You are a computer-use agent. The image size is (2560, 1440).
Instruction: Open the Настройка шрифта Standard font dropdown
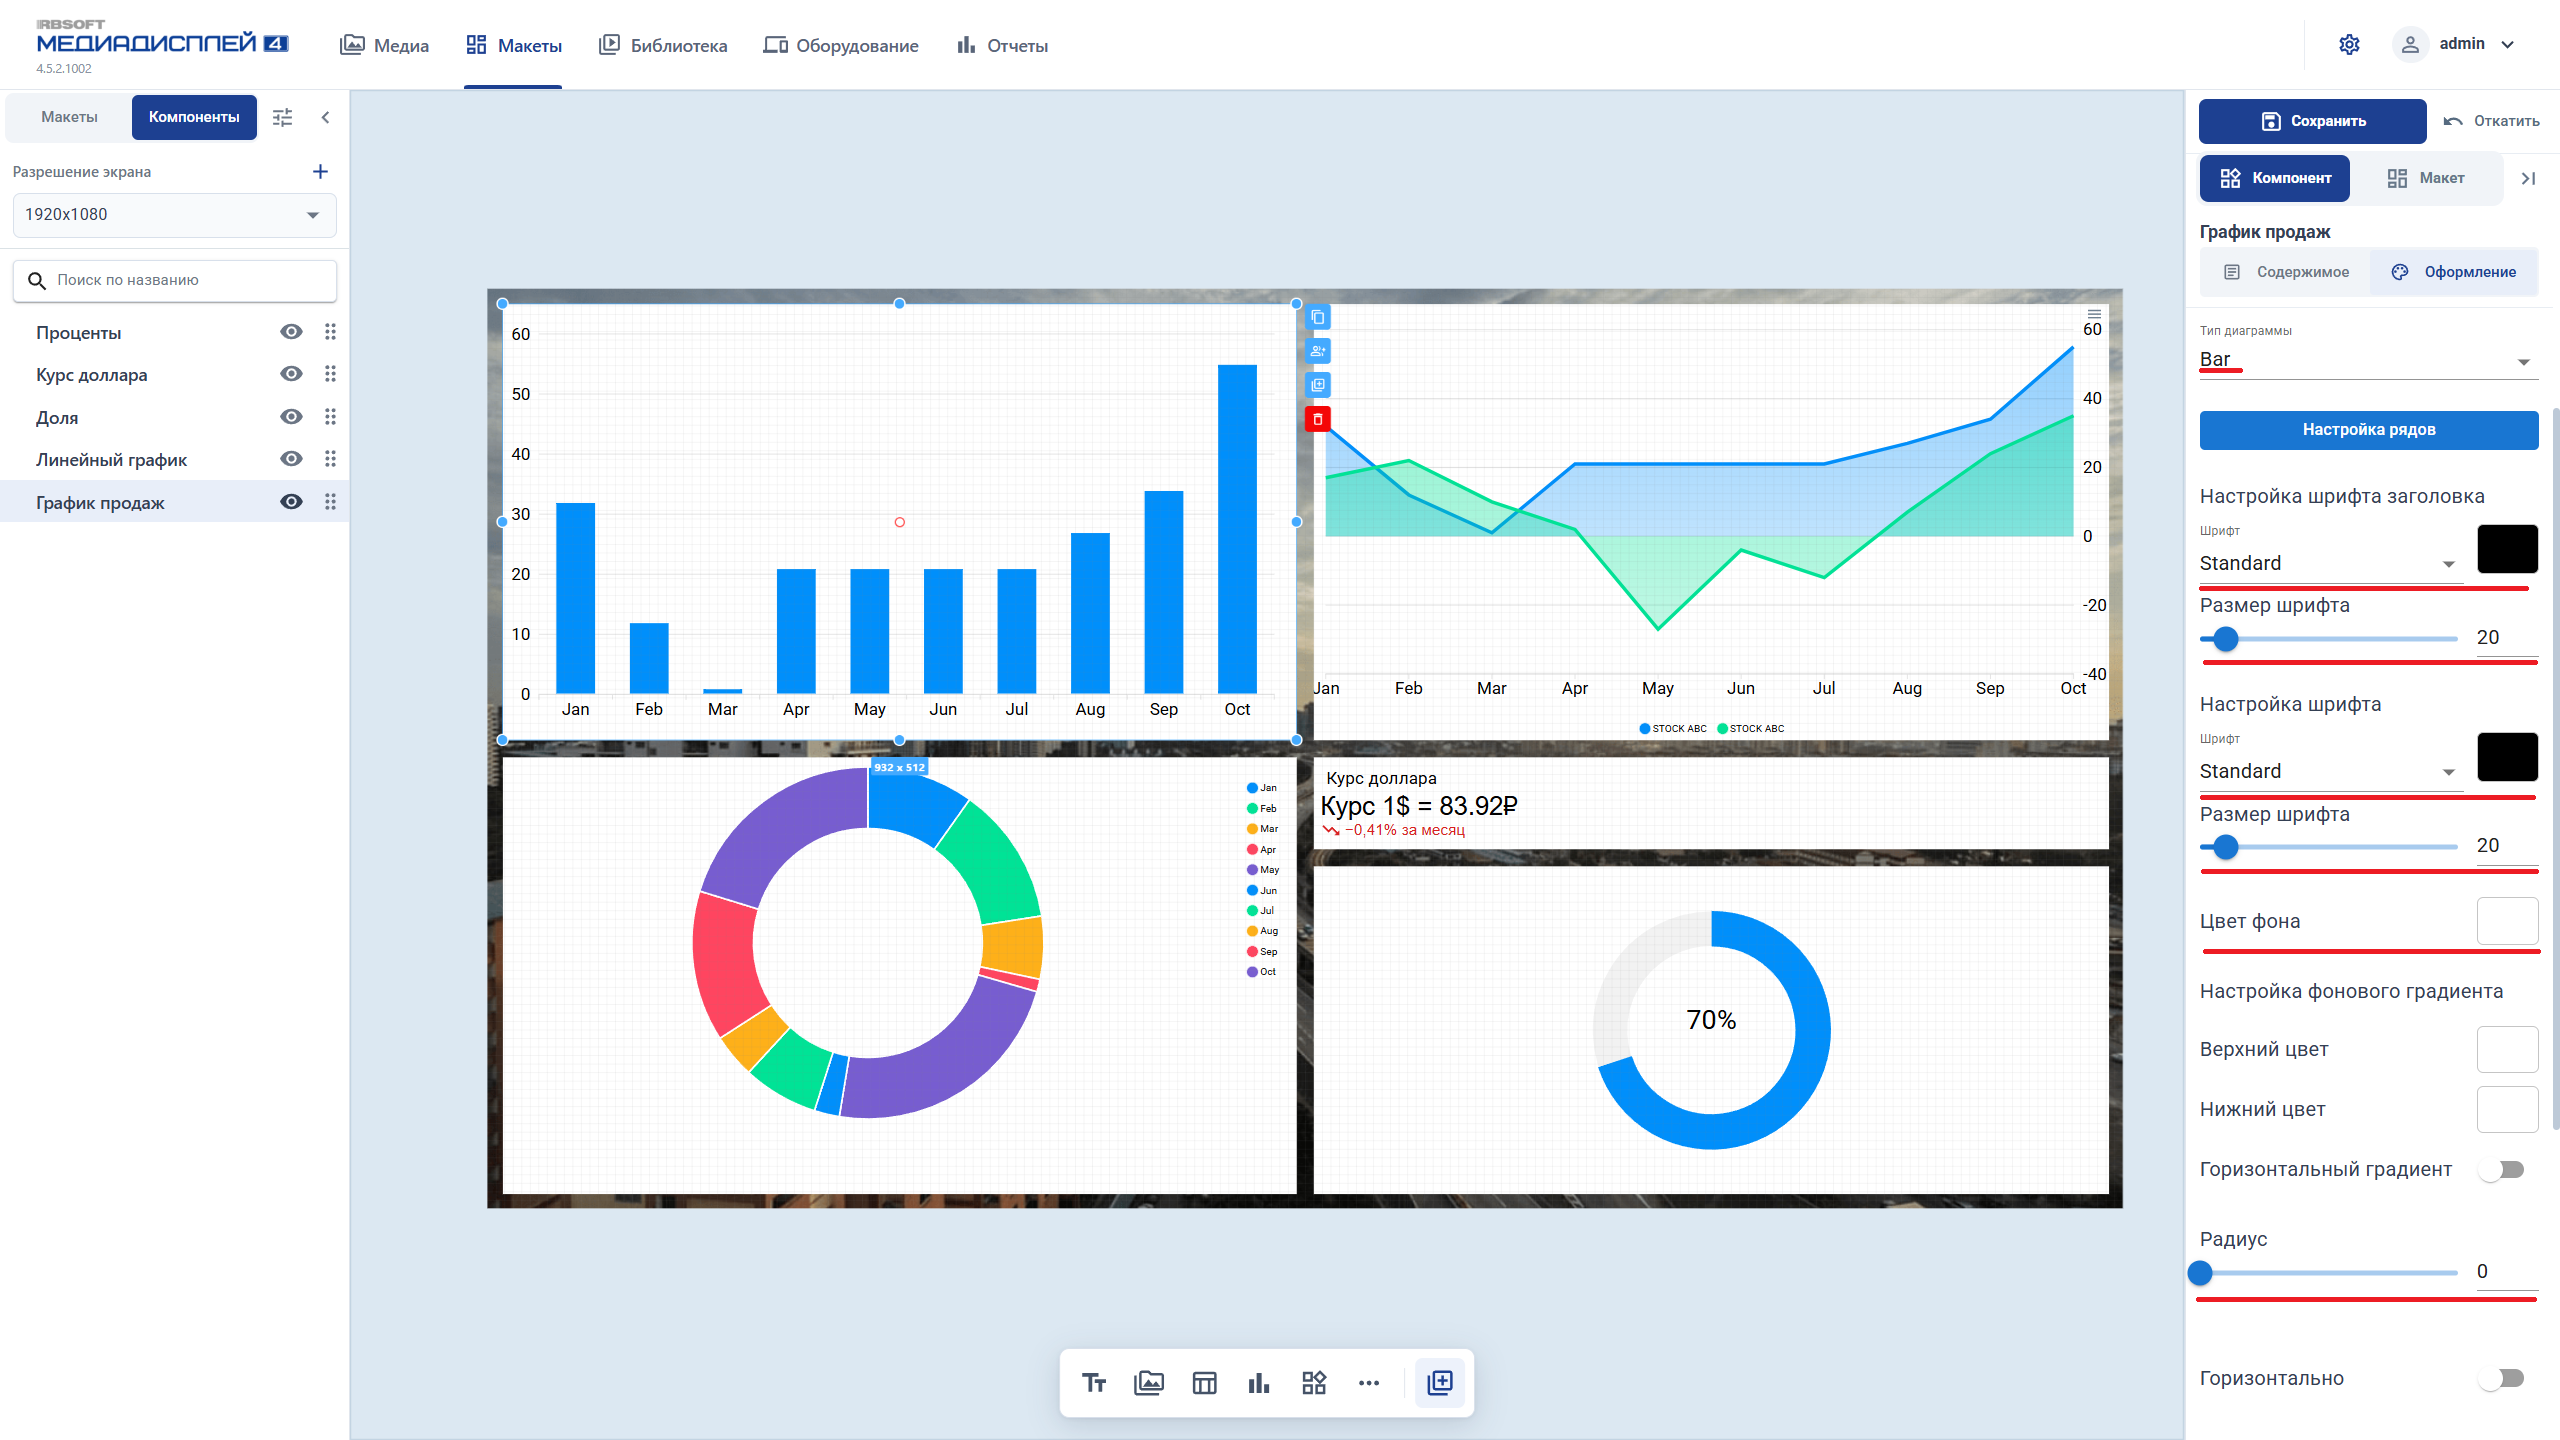pos(2329,771)
